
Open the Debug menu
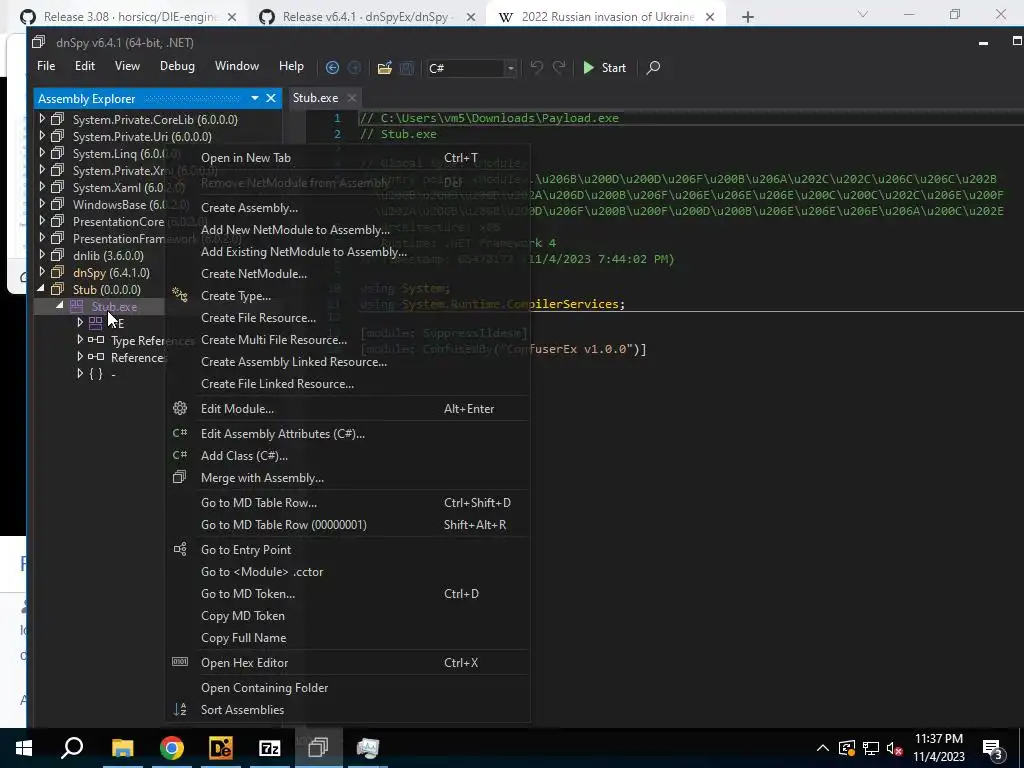[177, 66]
